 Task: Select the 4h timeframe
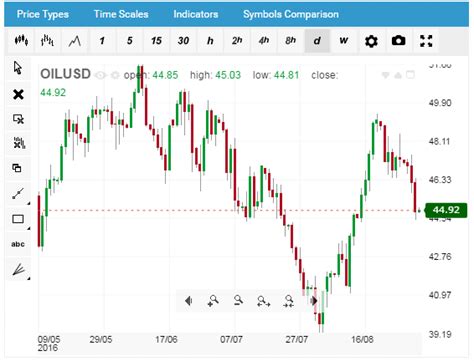[264, 41]
